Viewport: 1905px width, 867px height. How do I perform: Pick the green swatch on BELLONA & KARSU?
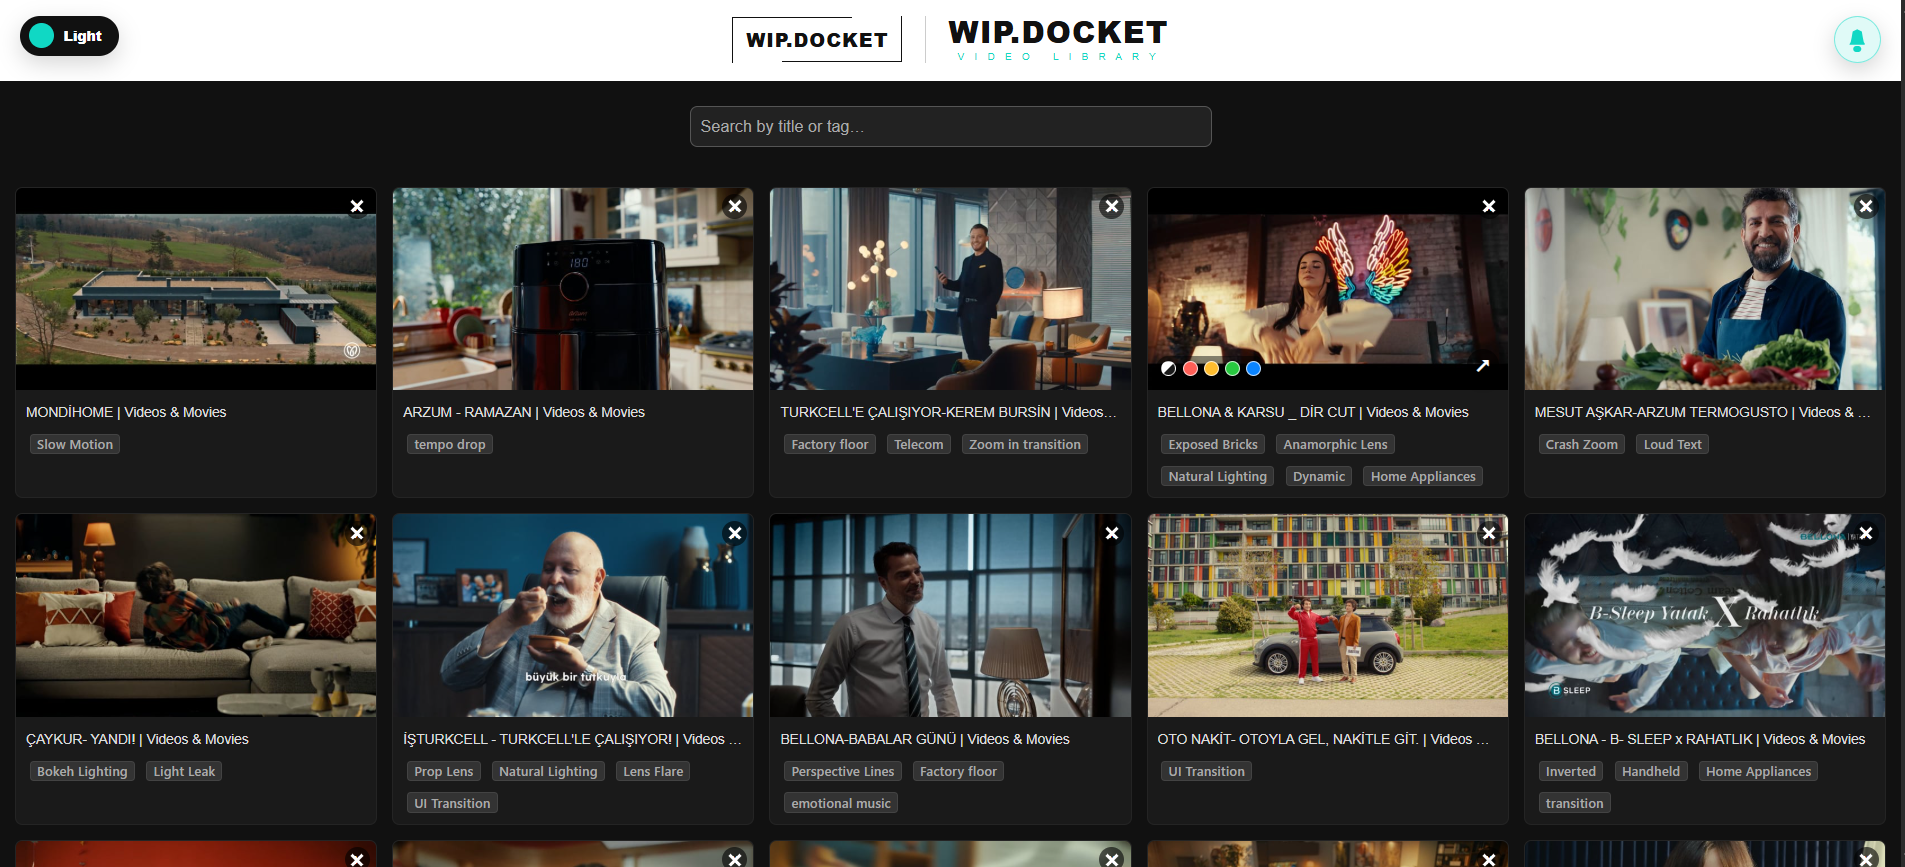[1232, 368]
